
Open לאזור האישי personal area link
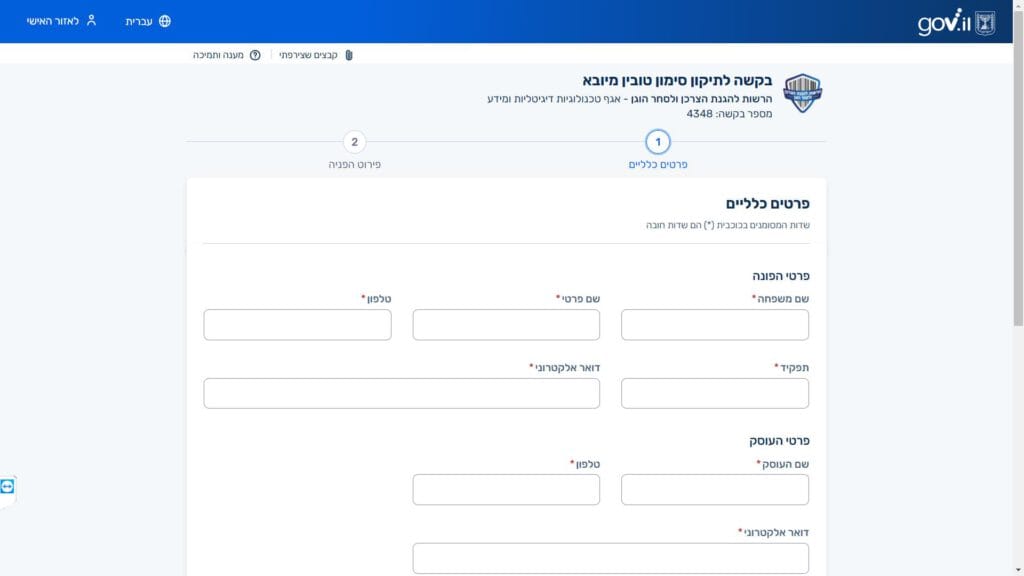point(52,21)
